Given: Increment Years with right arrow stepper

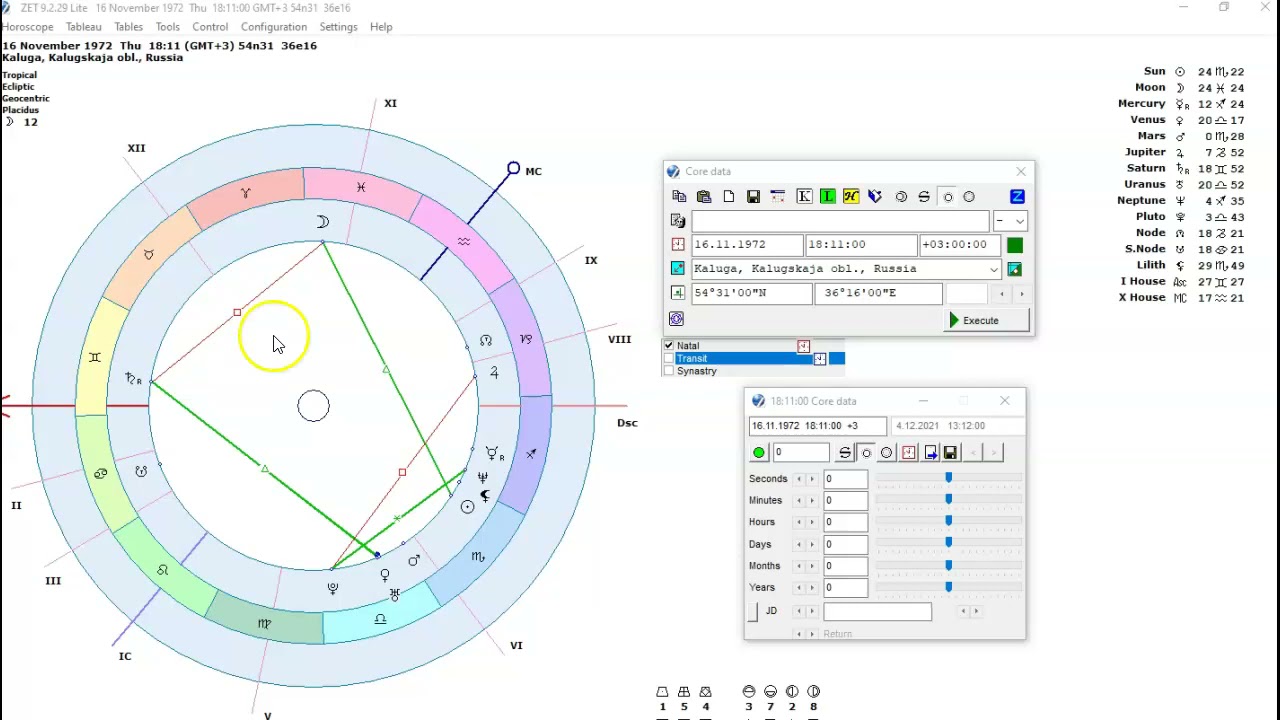Looking at the screenshot, I should 811,588.
